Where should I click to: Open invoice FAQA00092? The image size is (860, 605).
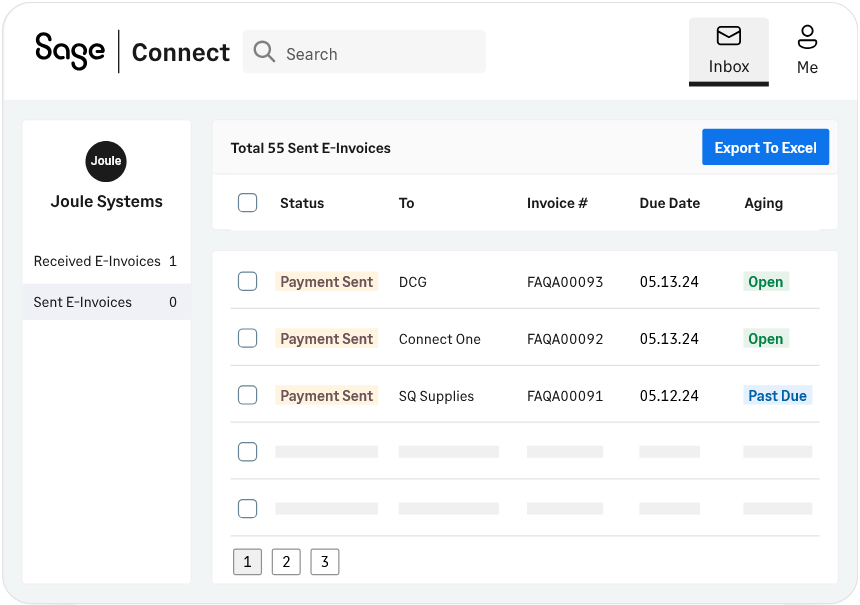pos(565,339)
